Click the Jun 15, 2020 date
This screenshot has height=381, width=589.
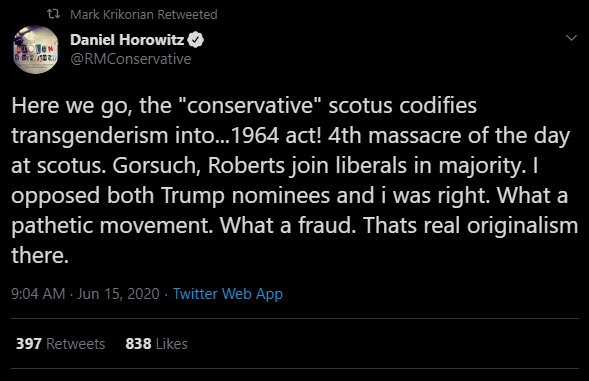tap(118, 293)
